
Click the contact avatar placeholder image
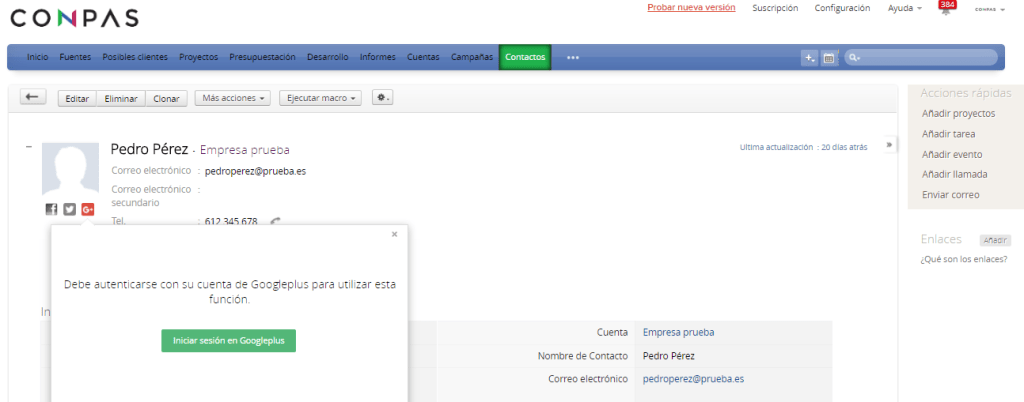click(71, 168)
